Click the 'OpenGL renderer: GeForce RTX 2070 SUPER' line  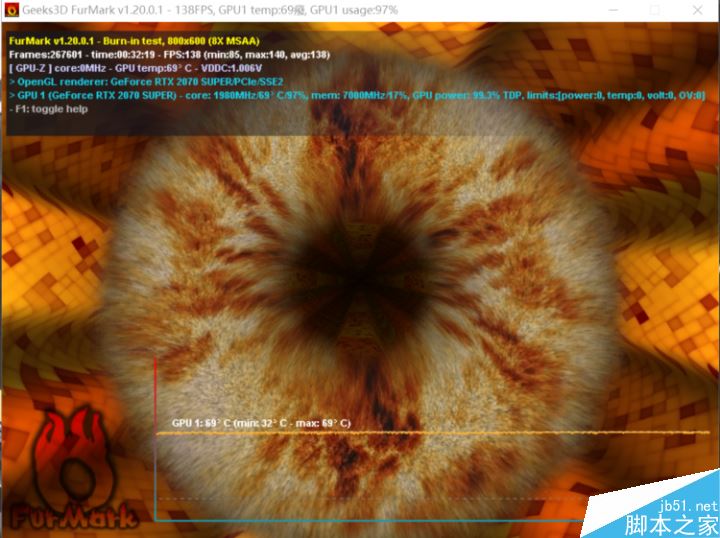coord(146,82)
